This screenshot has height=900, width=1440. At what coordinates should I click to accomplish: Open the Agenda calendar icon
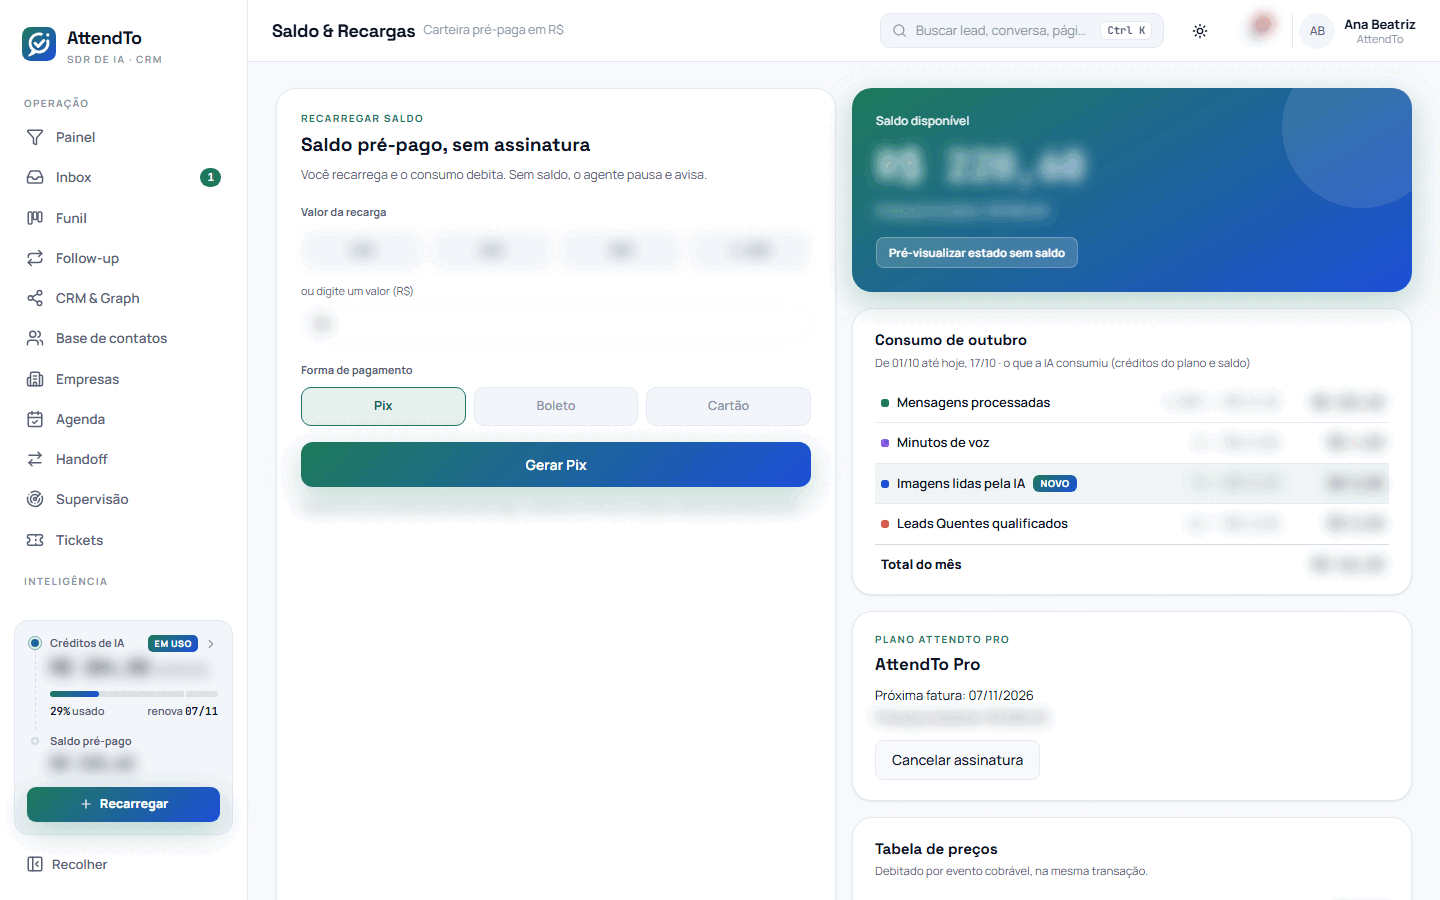click(x=35, y=419)
